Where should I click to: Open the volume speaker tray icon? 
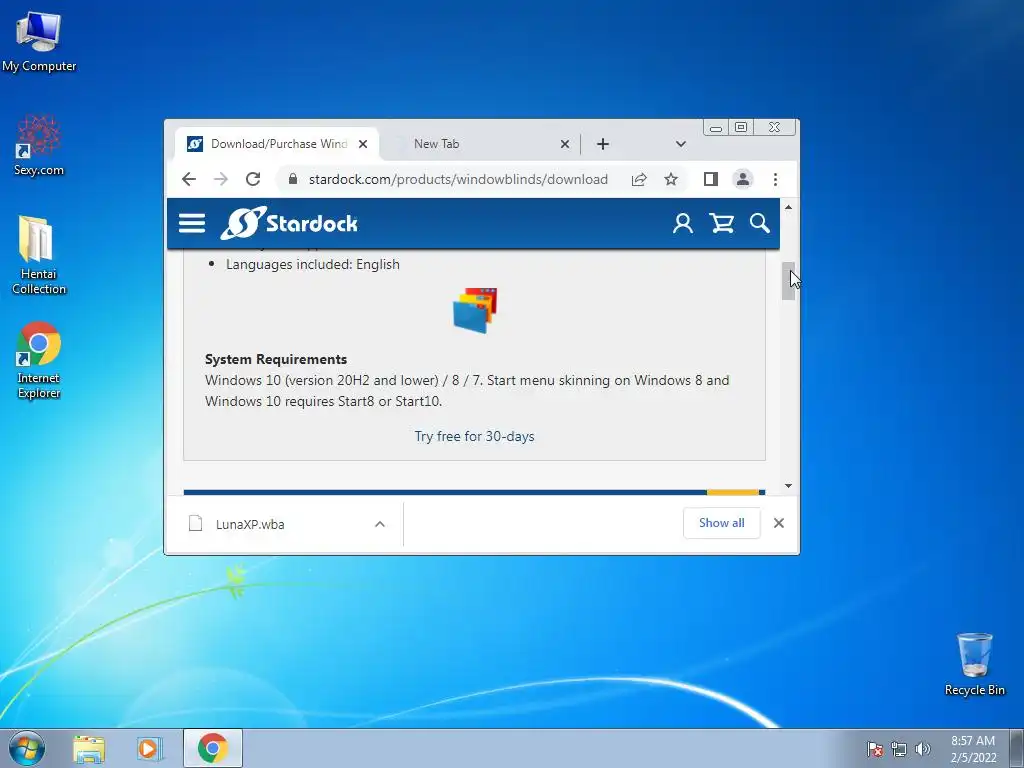pos(923,749)
